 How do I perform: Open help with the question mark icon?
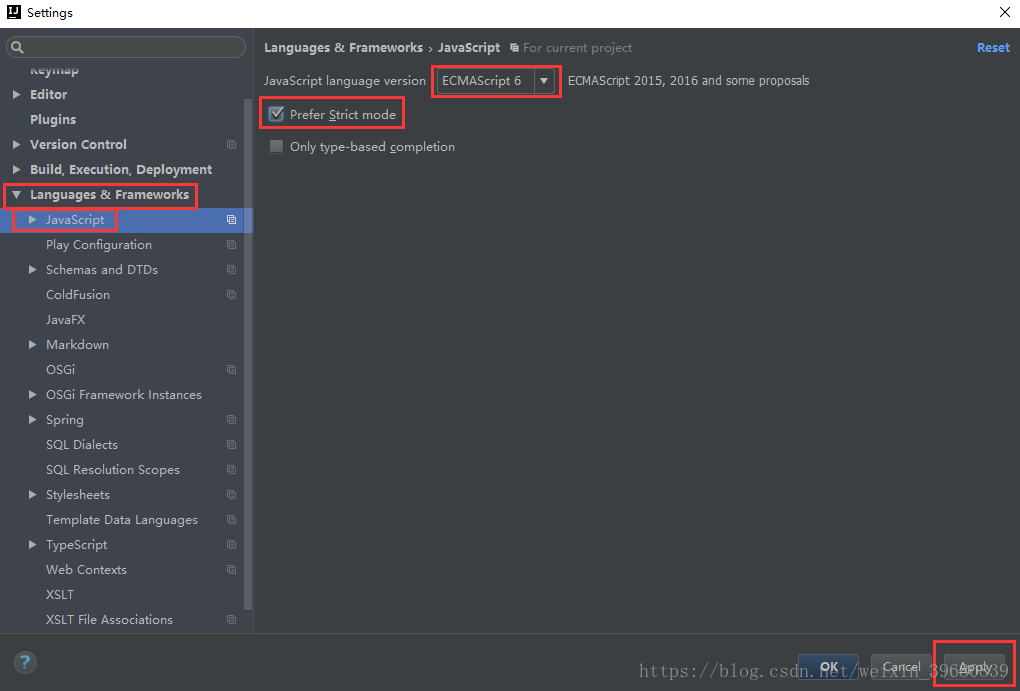click(25, 663)
